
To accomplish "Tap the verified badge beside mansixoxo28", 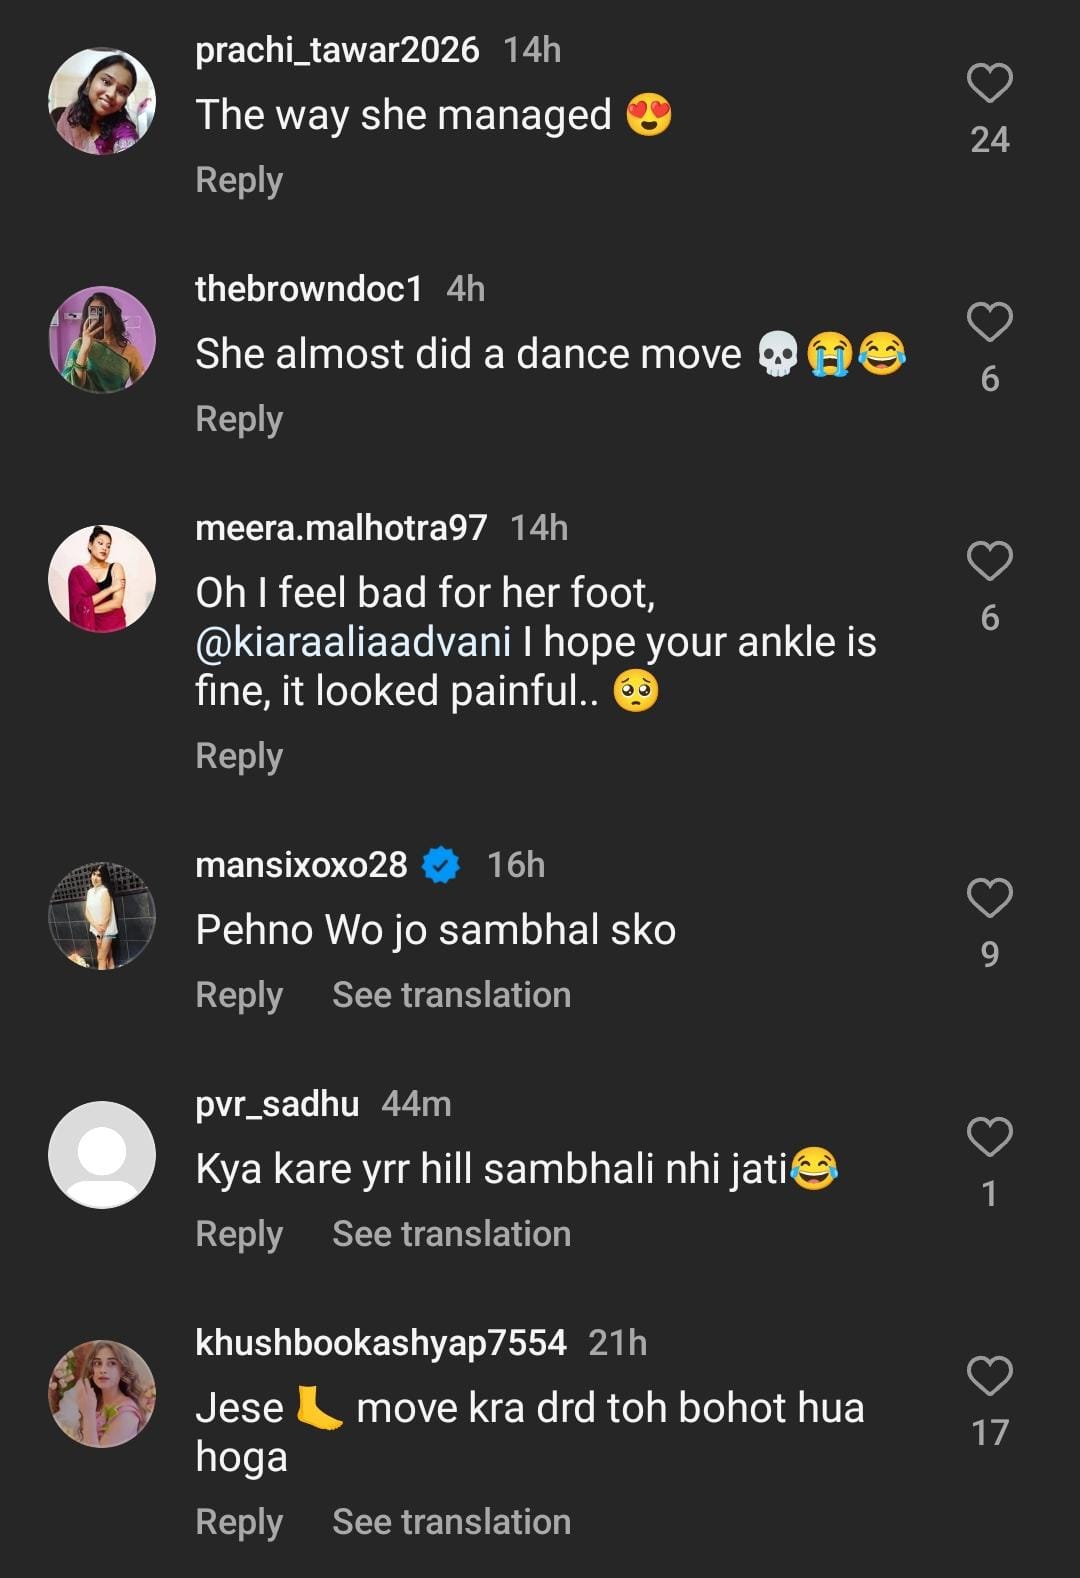I will coord(440,865).
